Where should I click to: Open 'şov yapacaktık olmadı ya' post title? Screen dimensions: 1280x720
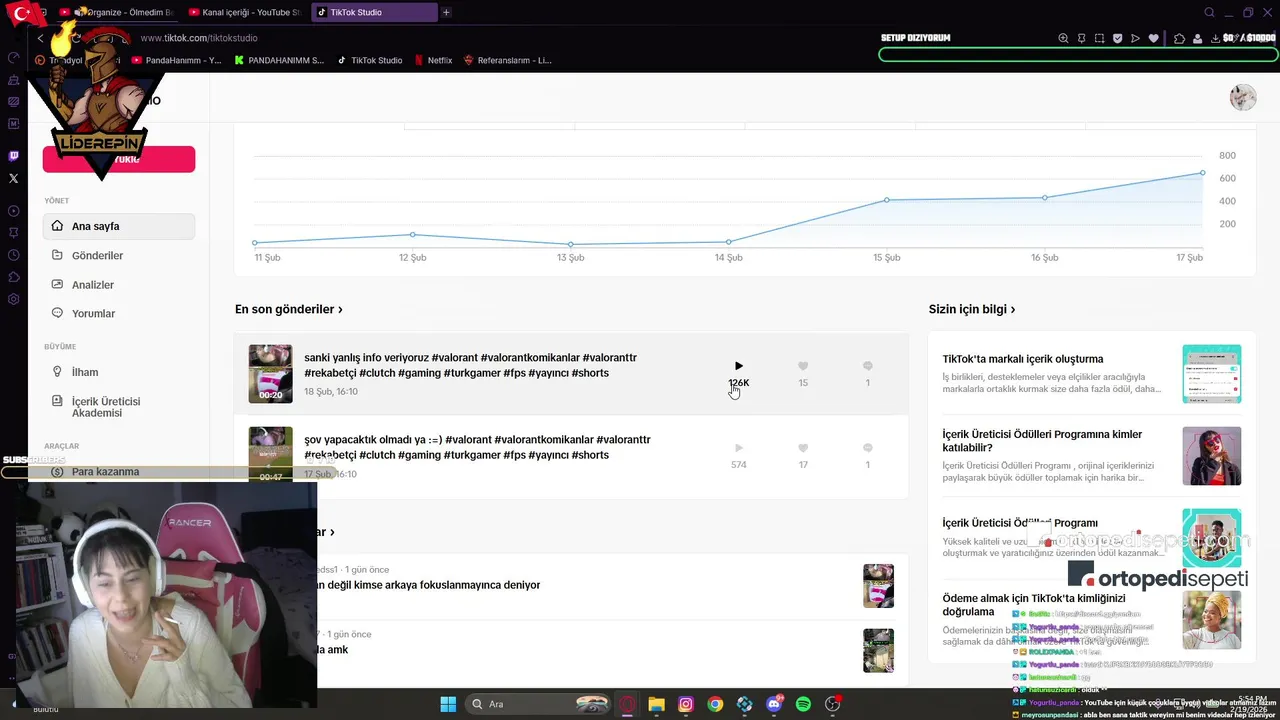pos(477,447)
